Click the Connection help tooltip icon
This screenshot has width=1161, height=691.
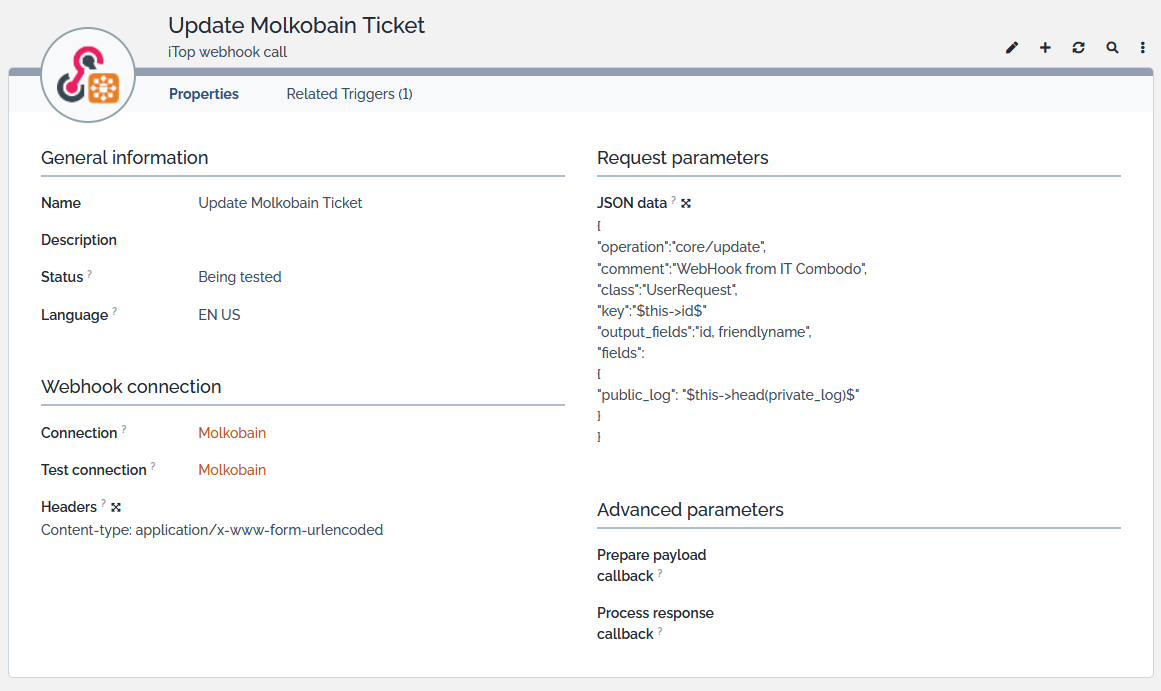coord(124,430)
